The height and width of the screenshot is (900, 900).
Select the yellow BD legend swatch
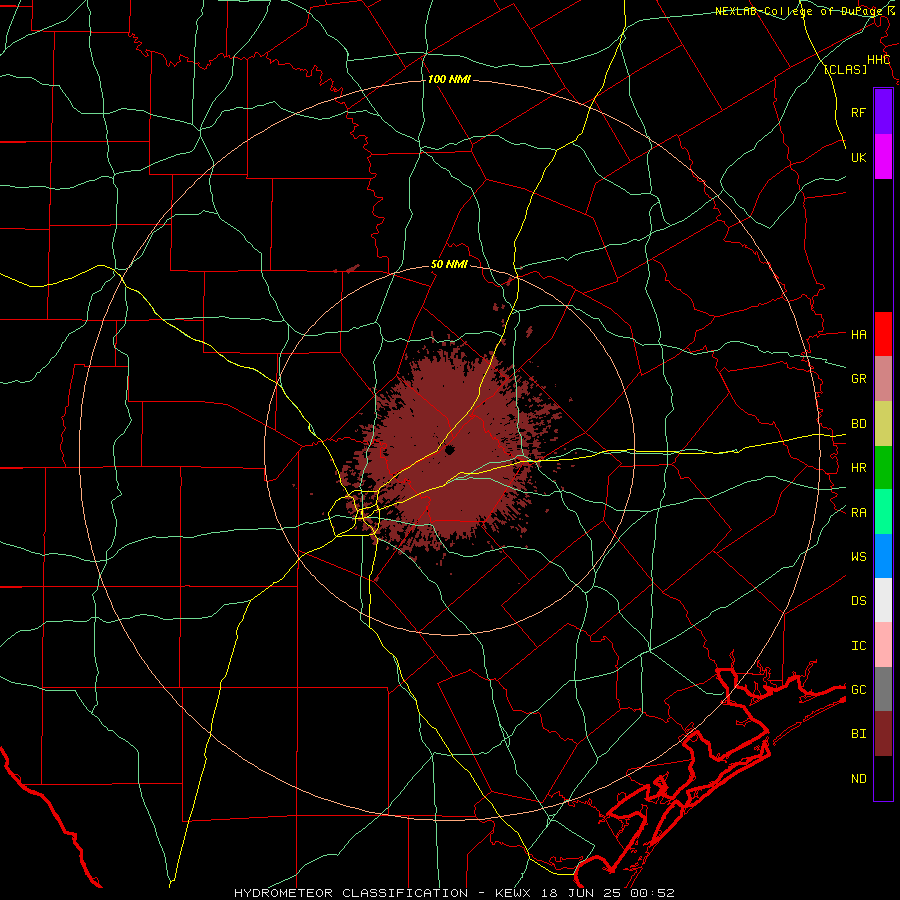[x=883, y=424]
